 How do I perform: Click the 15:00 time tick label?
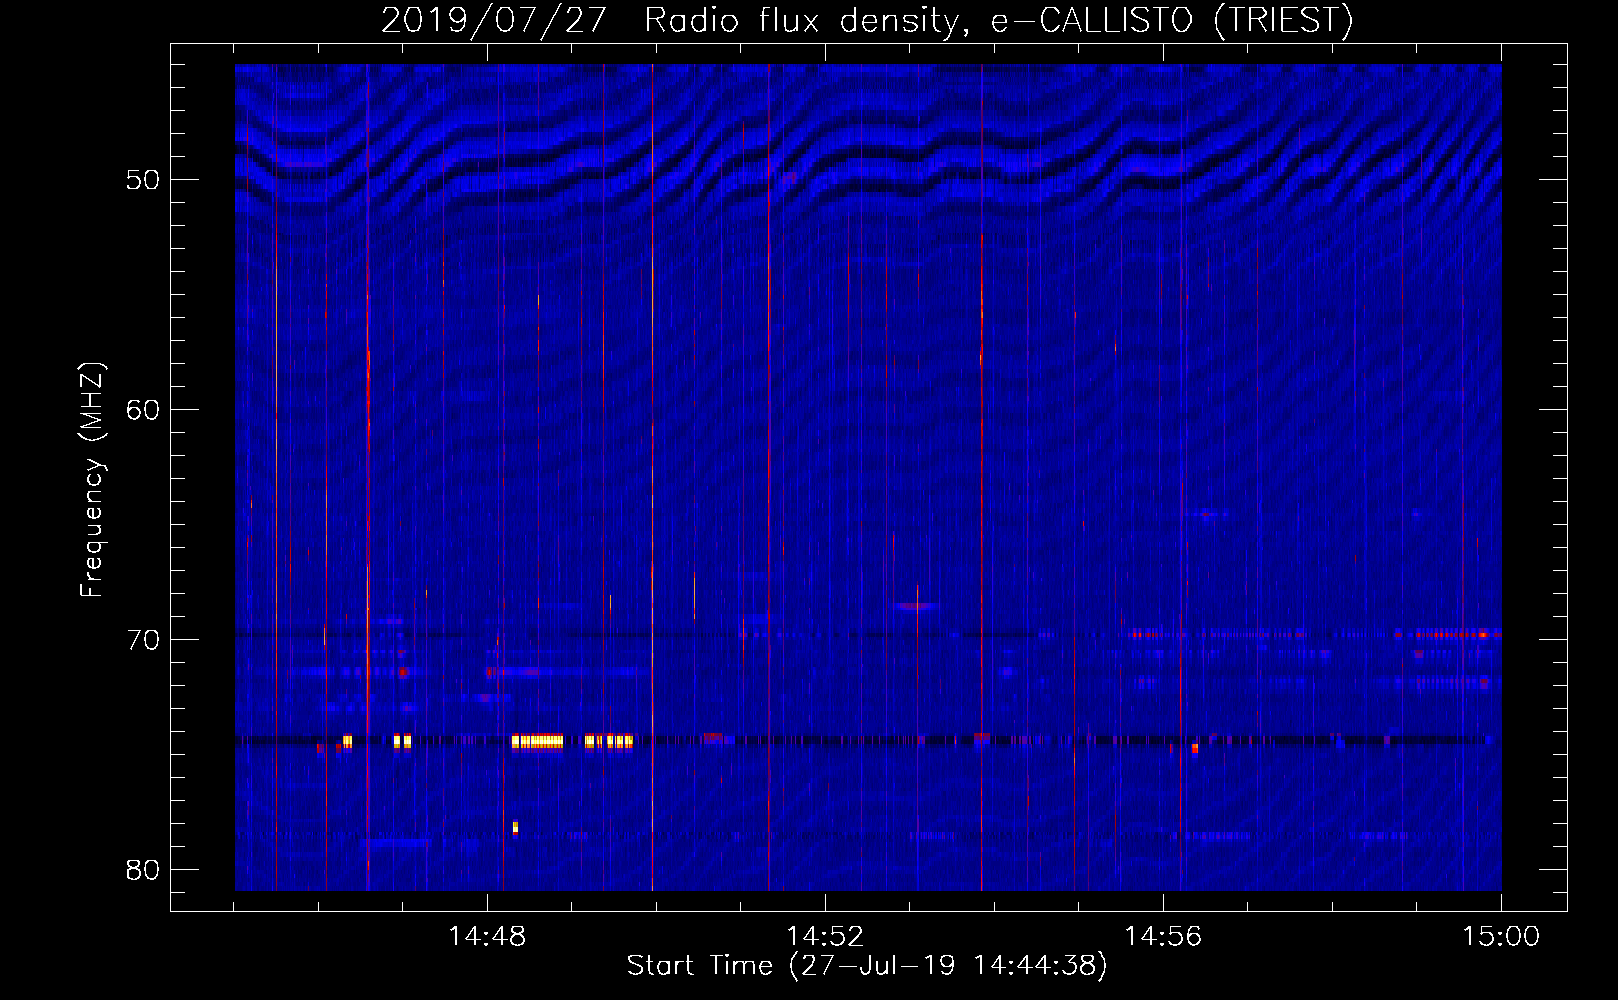[1501, 937]
